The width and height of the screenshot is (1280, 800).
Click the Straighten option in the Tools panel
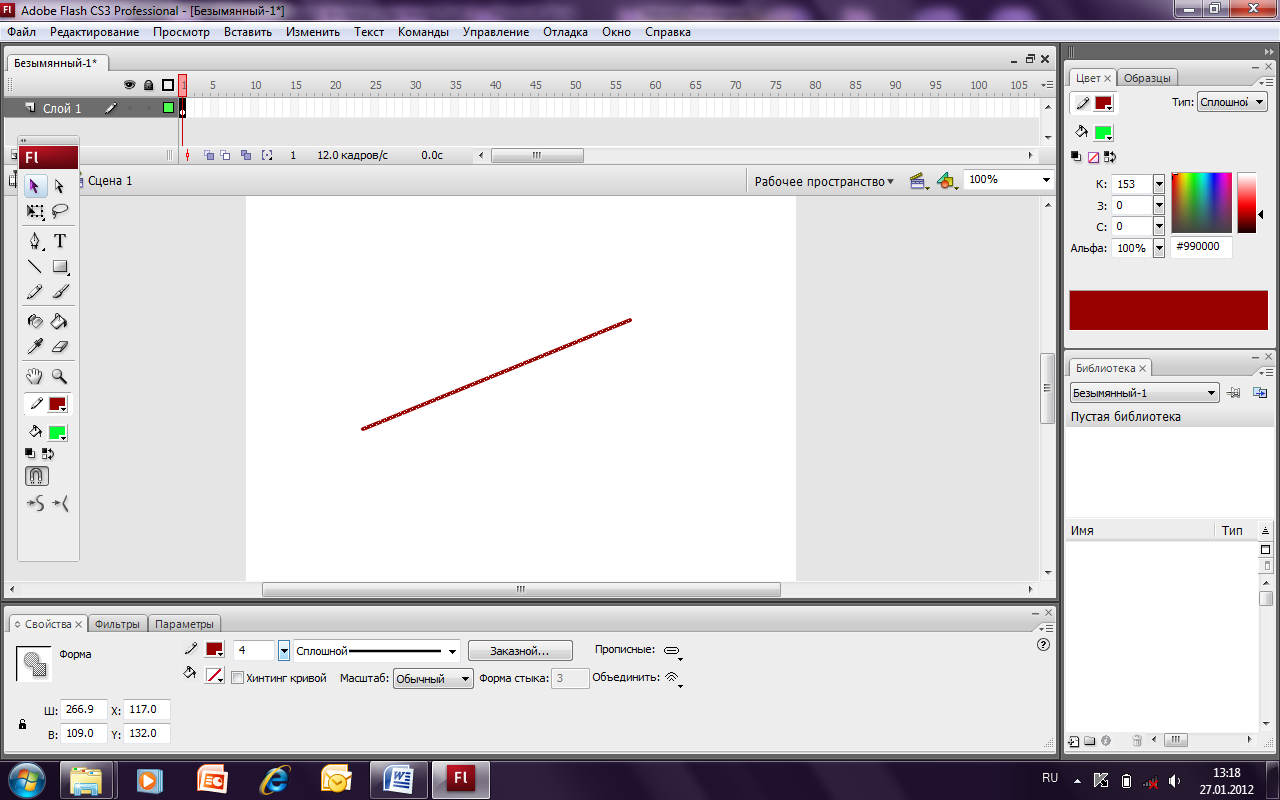60,504
